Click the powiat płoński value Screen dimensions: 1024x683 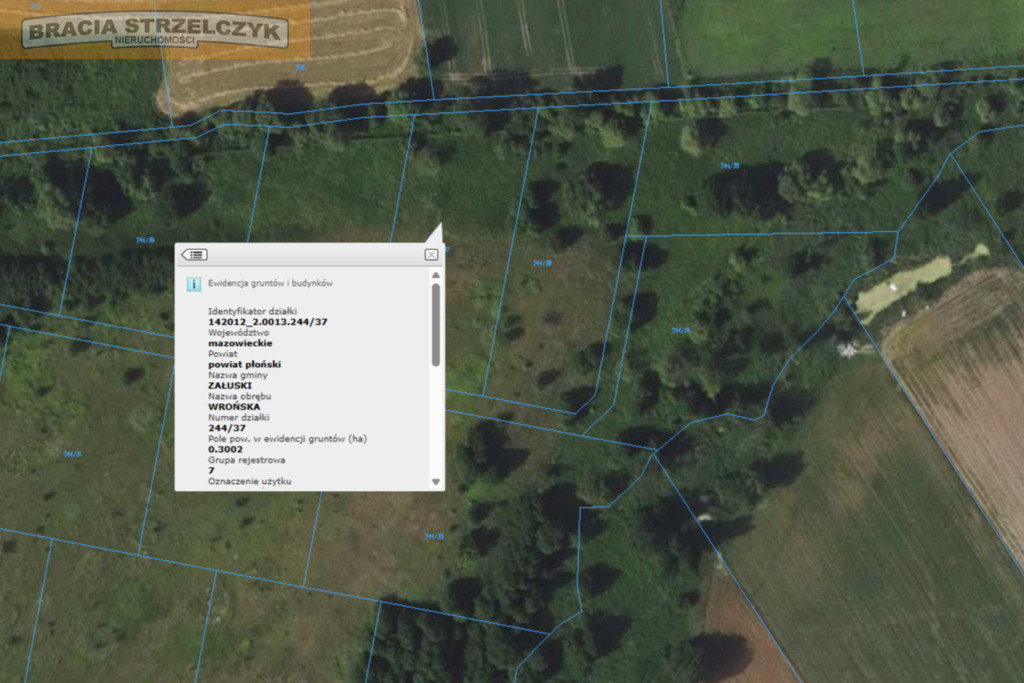[x=244, y=364]
